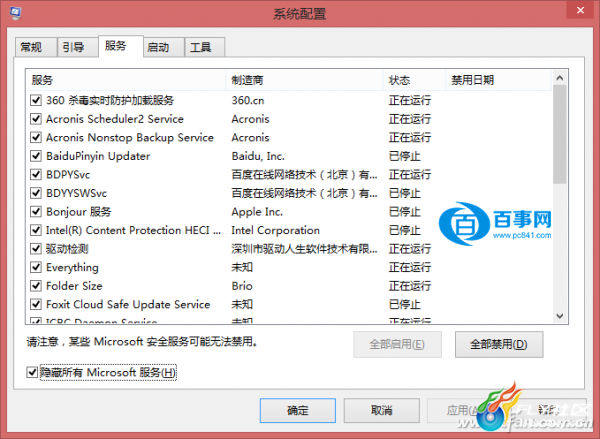Click 已停止 status of BaiduPinyin Updater
Screen dimensions: 600x439
[404, 156]
